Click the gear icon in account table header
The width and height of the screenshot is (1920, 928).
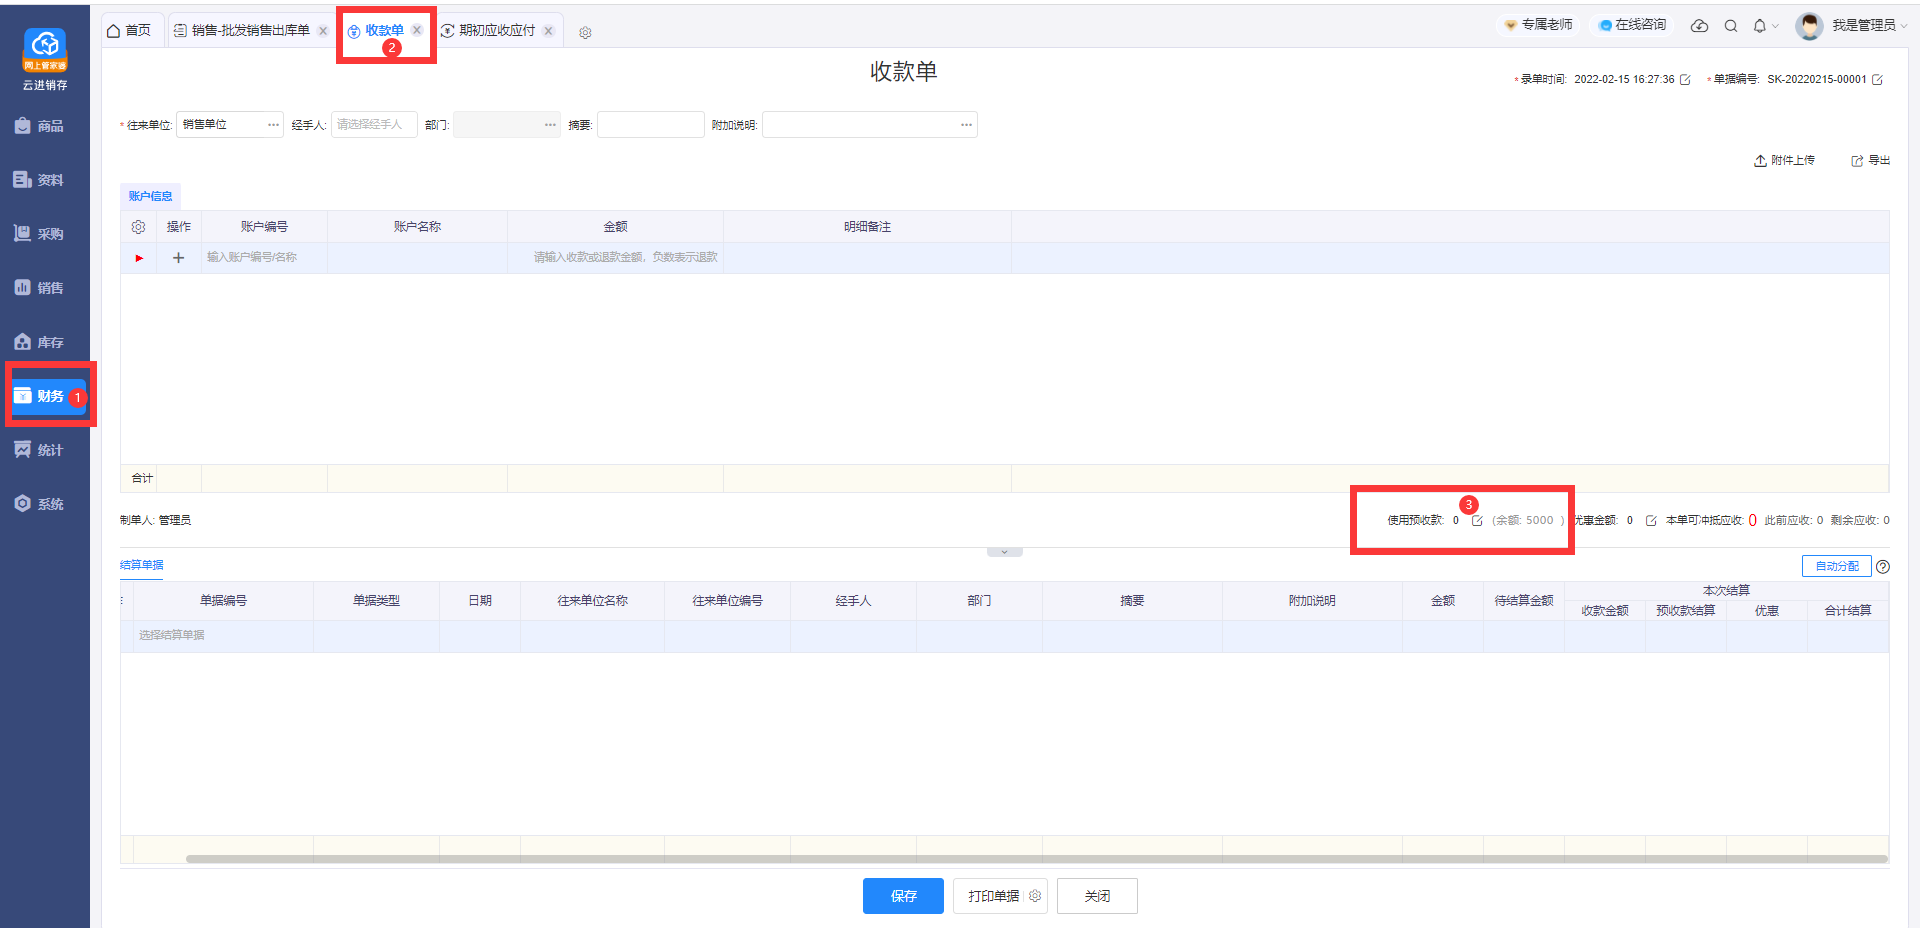(138, 227)
